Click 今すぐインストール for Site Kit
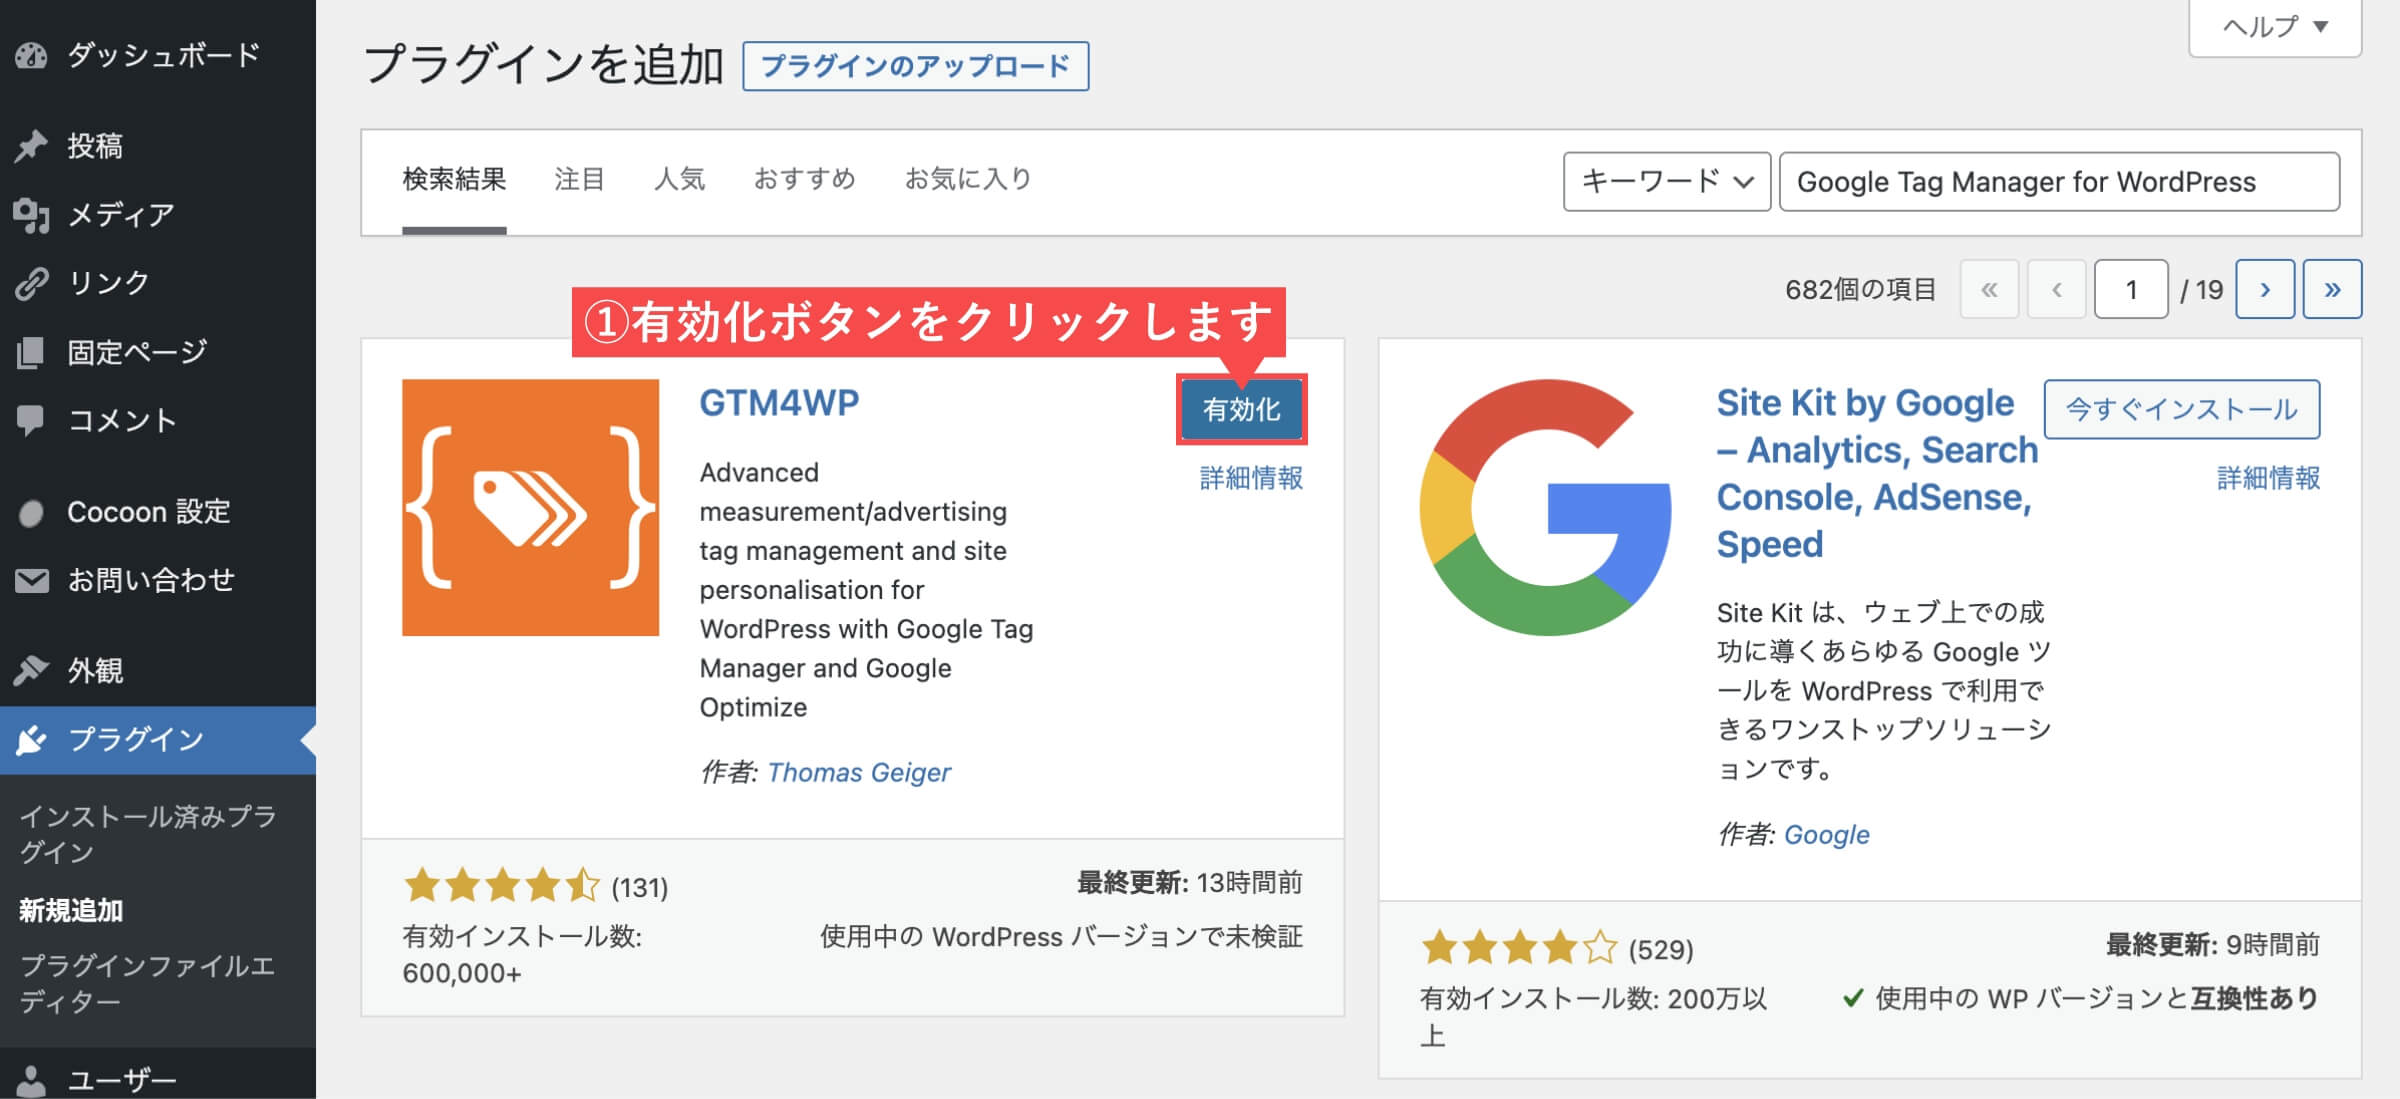The height and width of the screenshot is (1099, 2400). pyautogui.click(x=2182, y=409)
